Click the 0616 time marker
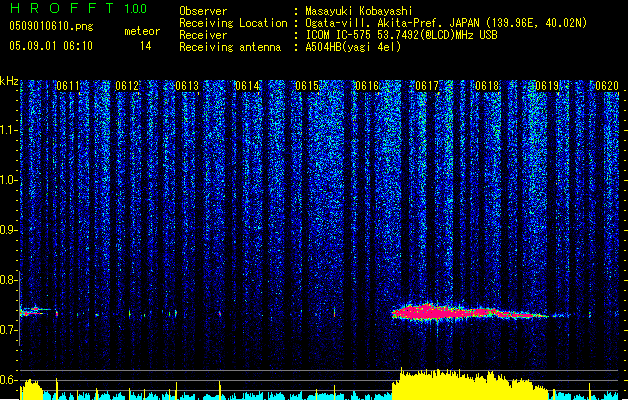The image size is (629, 400). point(367,86)
